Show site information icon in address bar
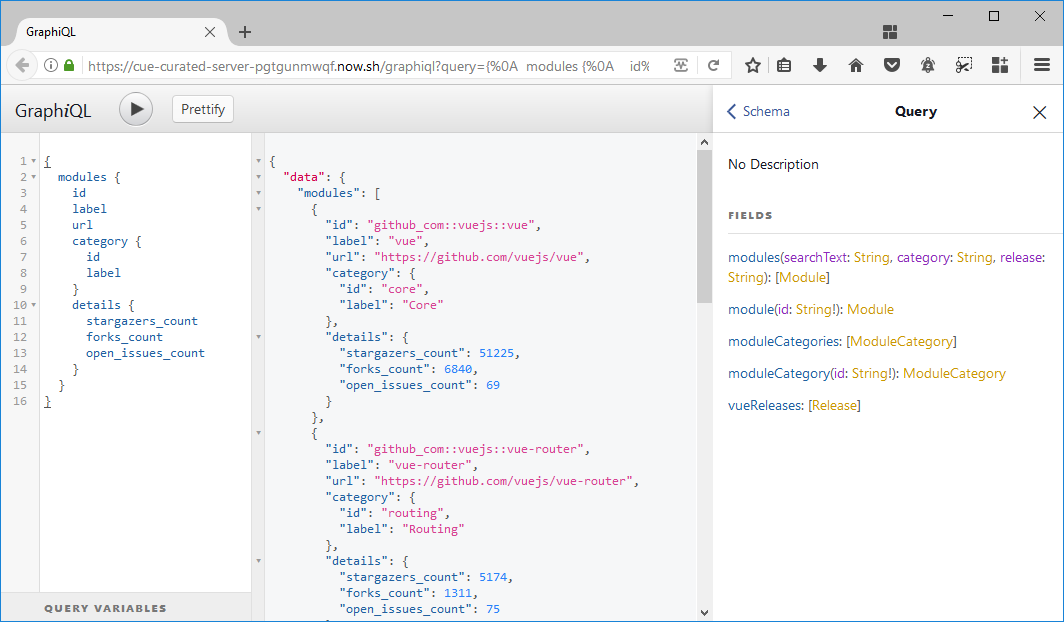 [x=50, y=65]
